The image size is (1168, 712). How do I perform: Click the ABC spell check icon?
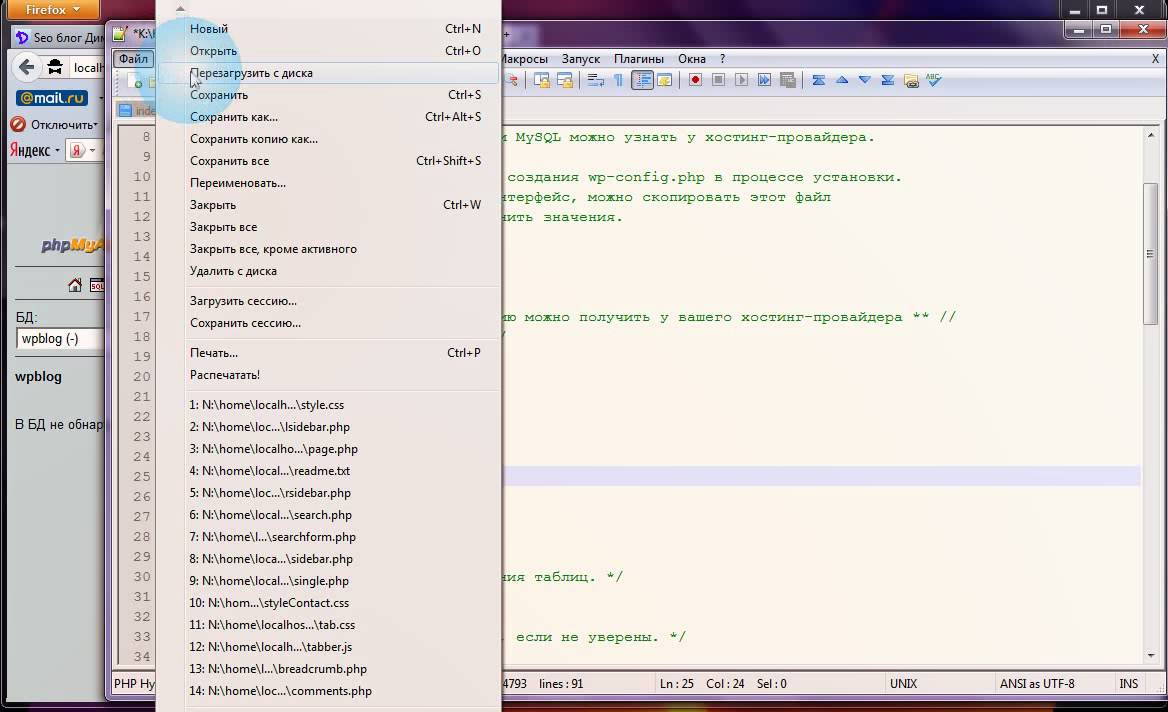934,79
